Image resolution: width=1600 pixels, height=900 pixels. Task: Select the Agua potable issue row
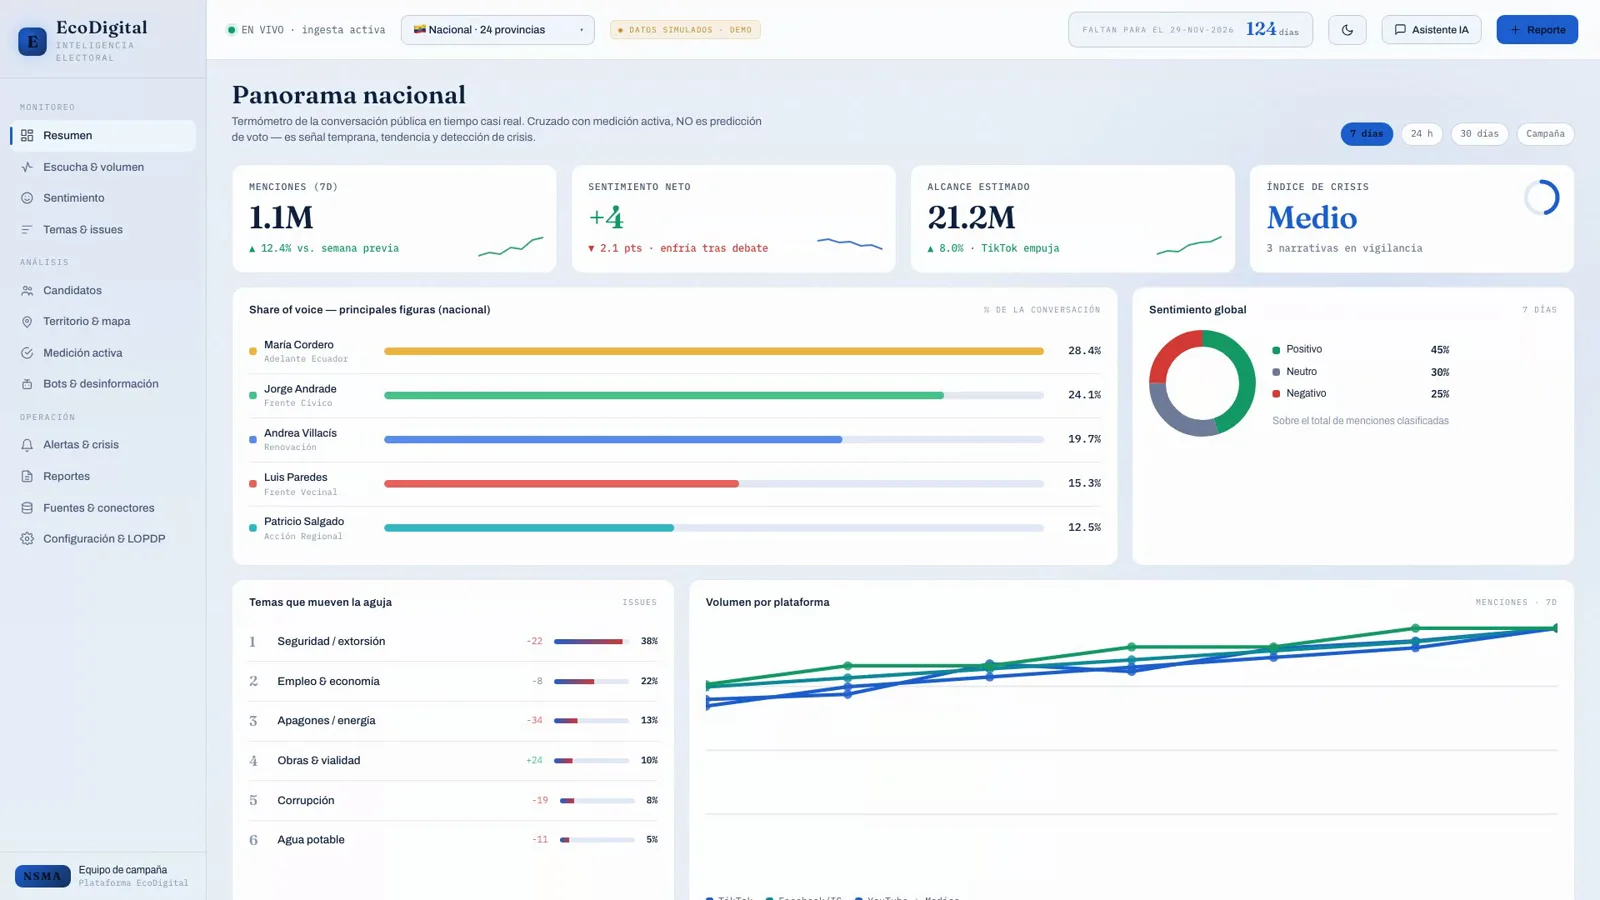point(453,840)
